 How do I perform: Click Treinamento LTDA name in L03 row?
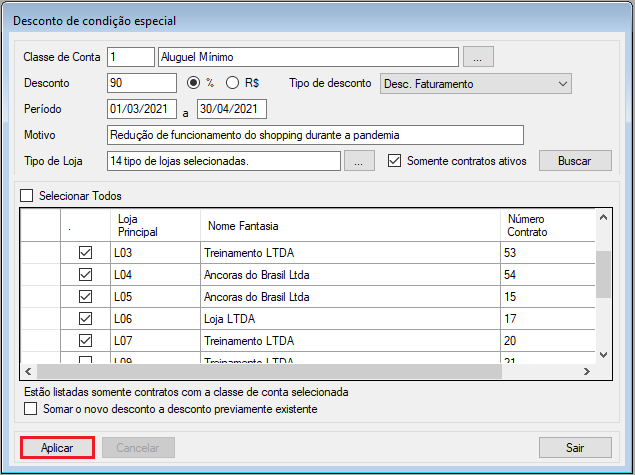click(350, 253)
